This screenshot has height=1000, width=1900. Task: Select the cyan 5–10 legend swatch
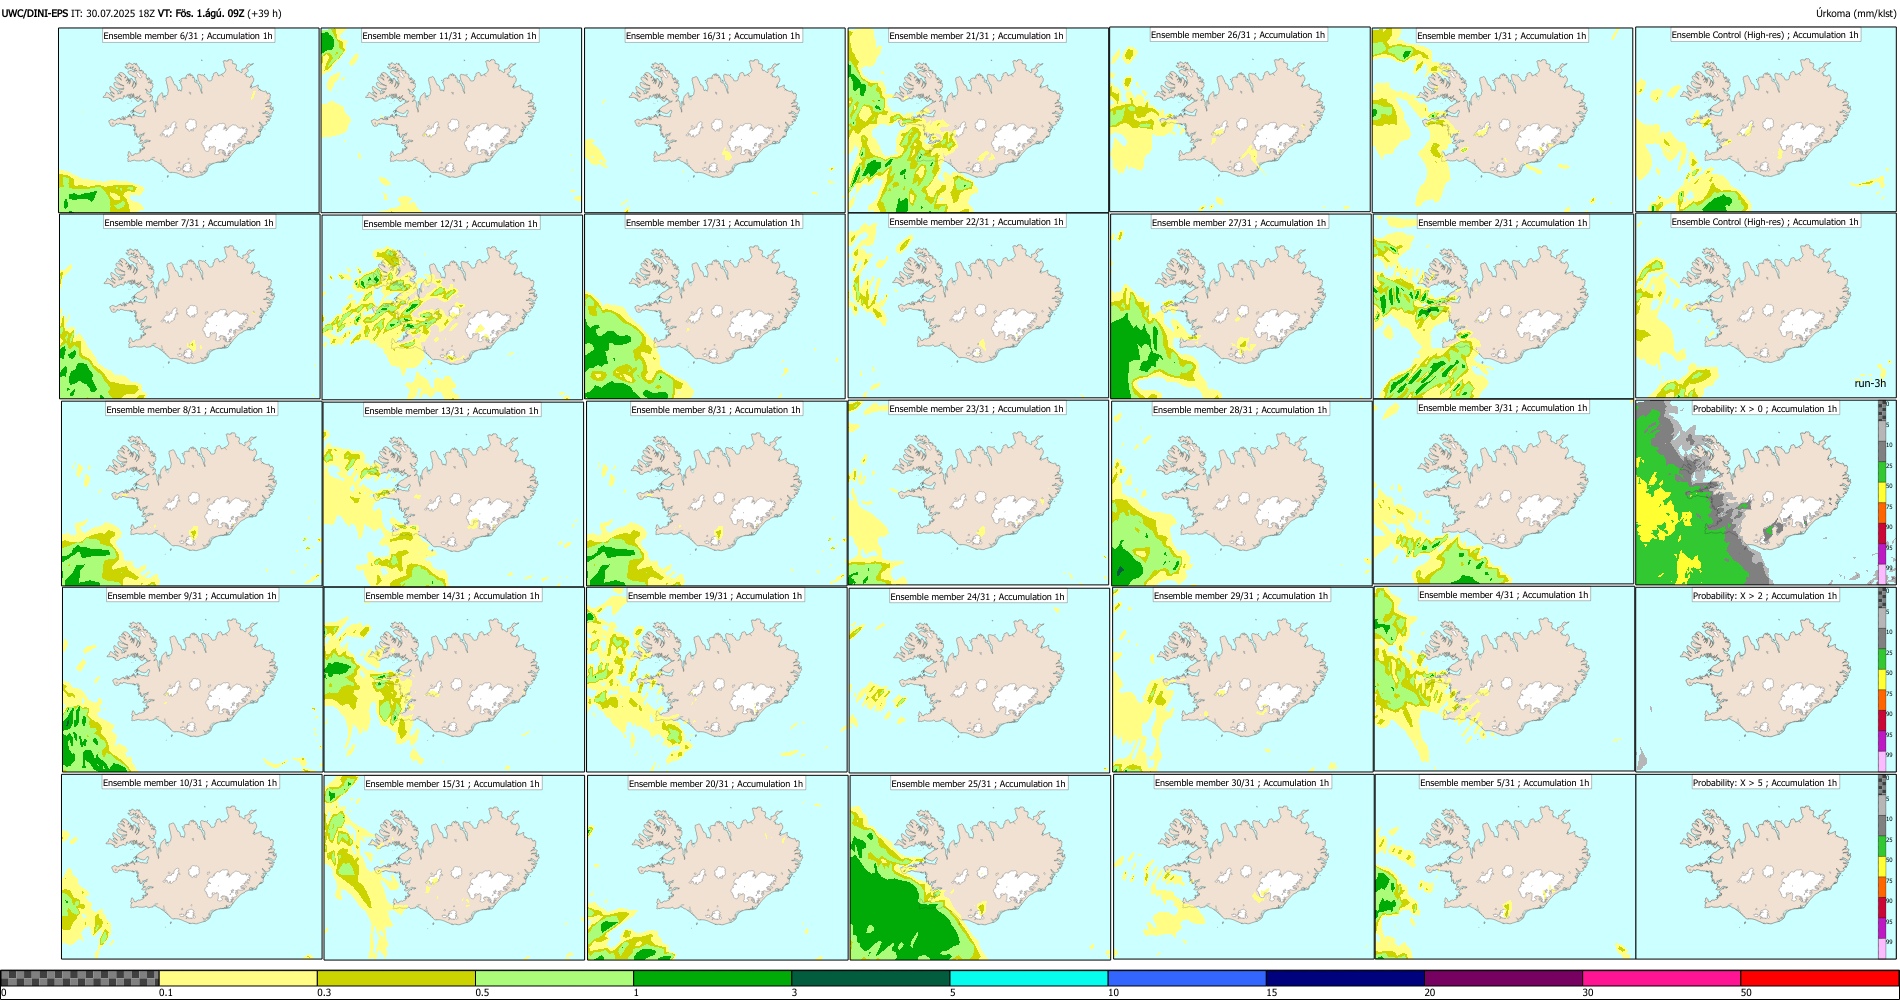pyautogui.click(x=1029, y=978)
